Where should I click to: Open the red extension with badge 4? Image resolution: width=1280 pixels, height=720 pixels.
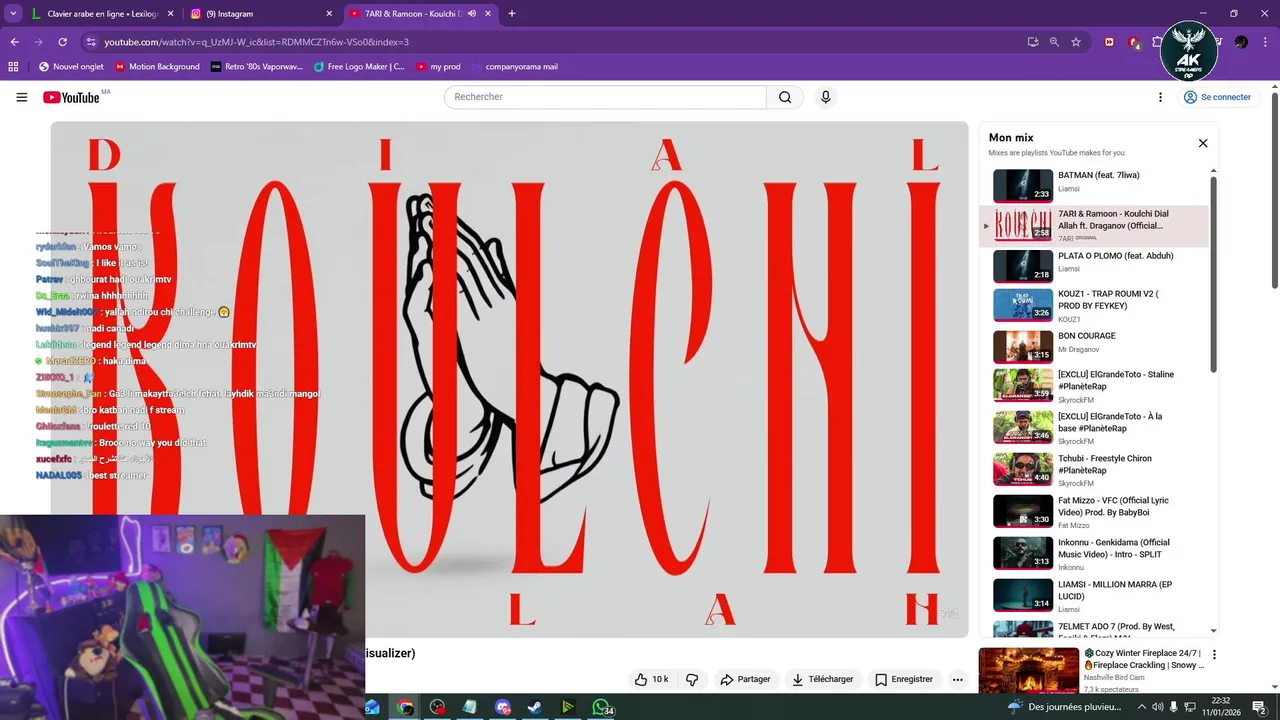pos(1134,42)
